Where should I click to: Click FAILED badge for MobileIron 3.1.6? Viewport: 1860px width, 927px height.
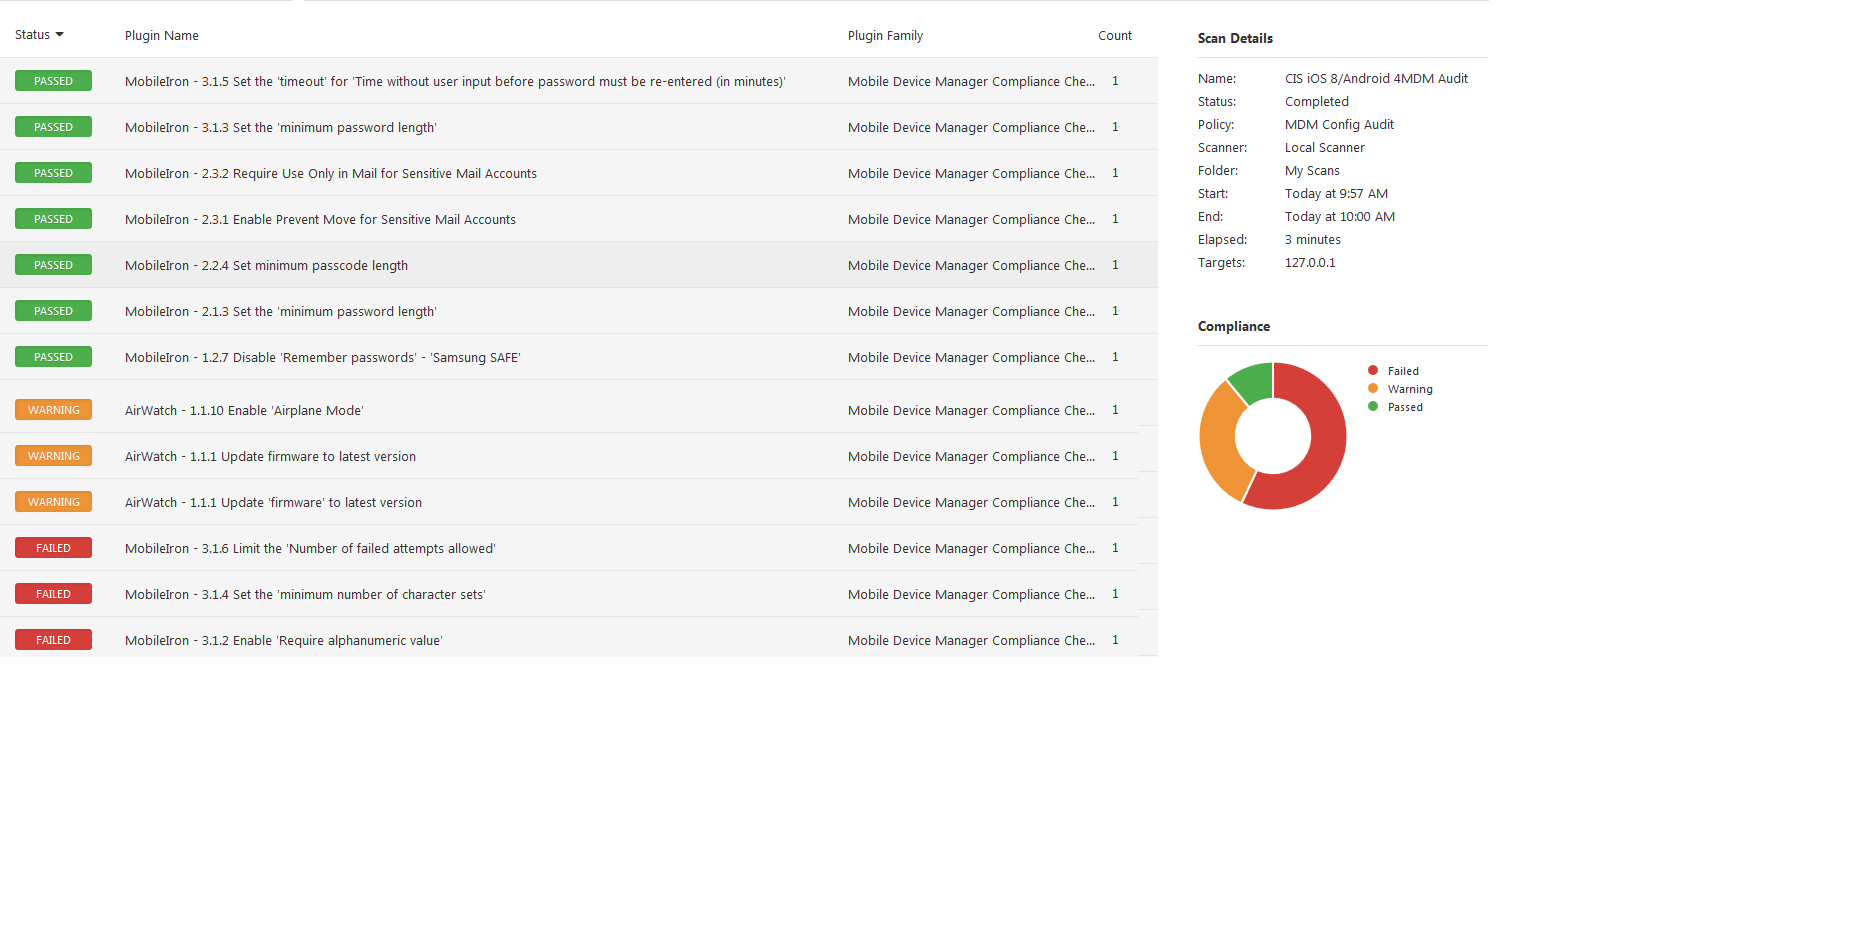(x=53, y=548)
